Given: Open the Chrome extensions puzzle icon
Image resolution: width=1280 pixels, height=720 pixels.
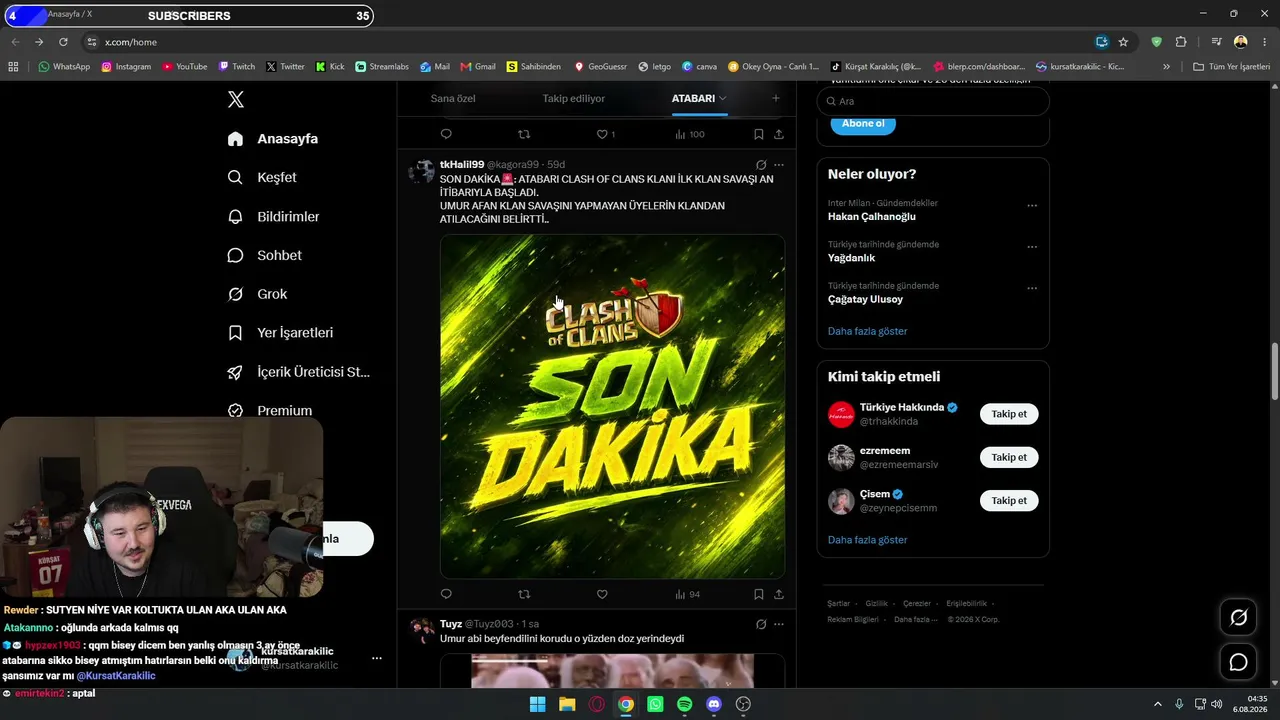Looking at the screenshot, I should click(x=1181, y=42).
